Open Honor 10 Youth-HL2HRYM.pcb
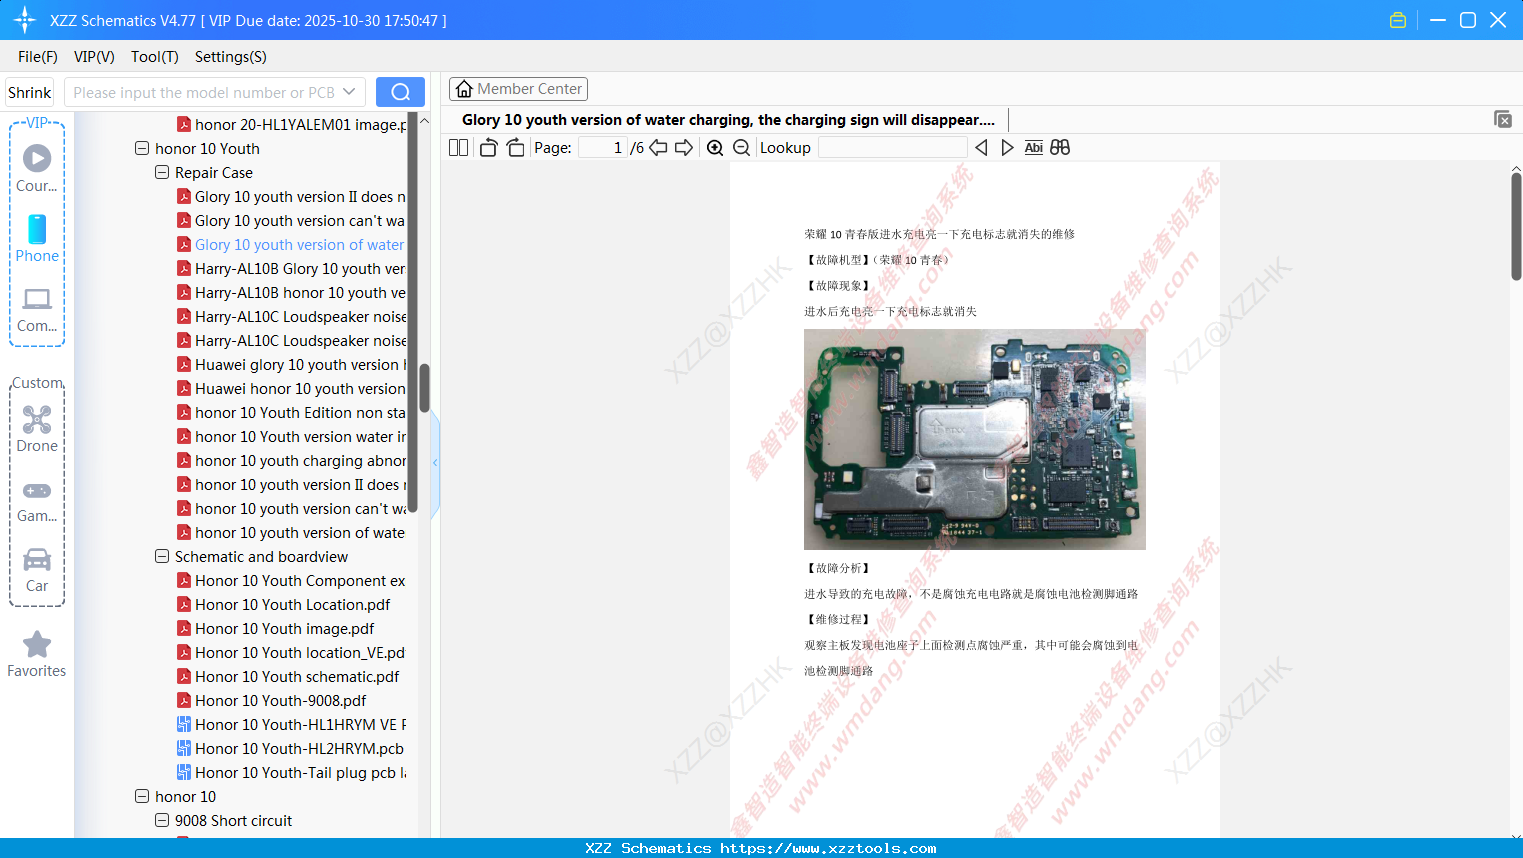Viewport: 1523px width, 858px height. (291, 748)
